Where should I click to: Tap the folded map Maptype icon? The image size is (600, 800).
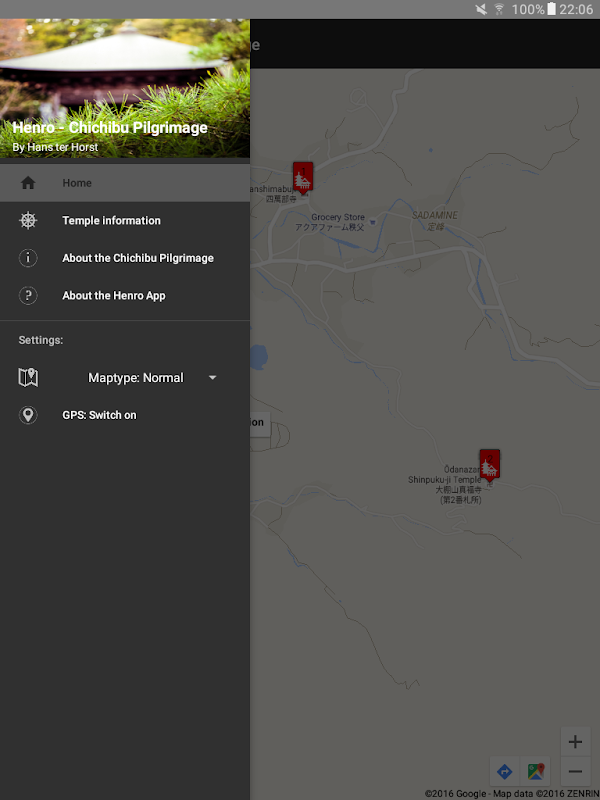pos(28,378)
